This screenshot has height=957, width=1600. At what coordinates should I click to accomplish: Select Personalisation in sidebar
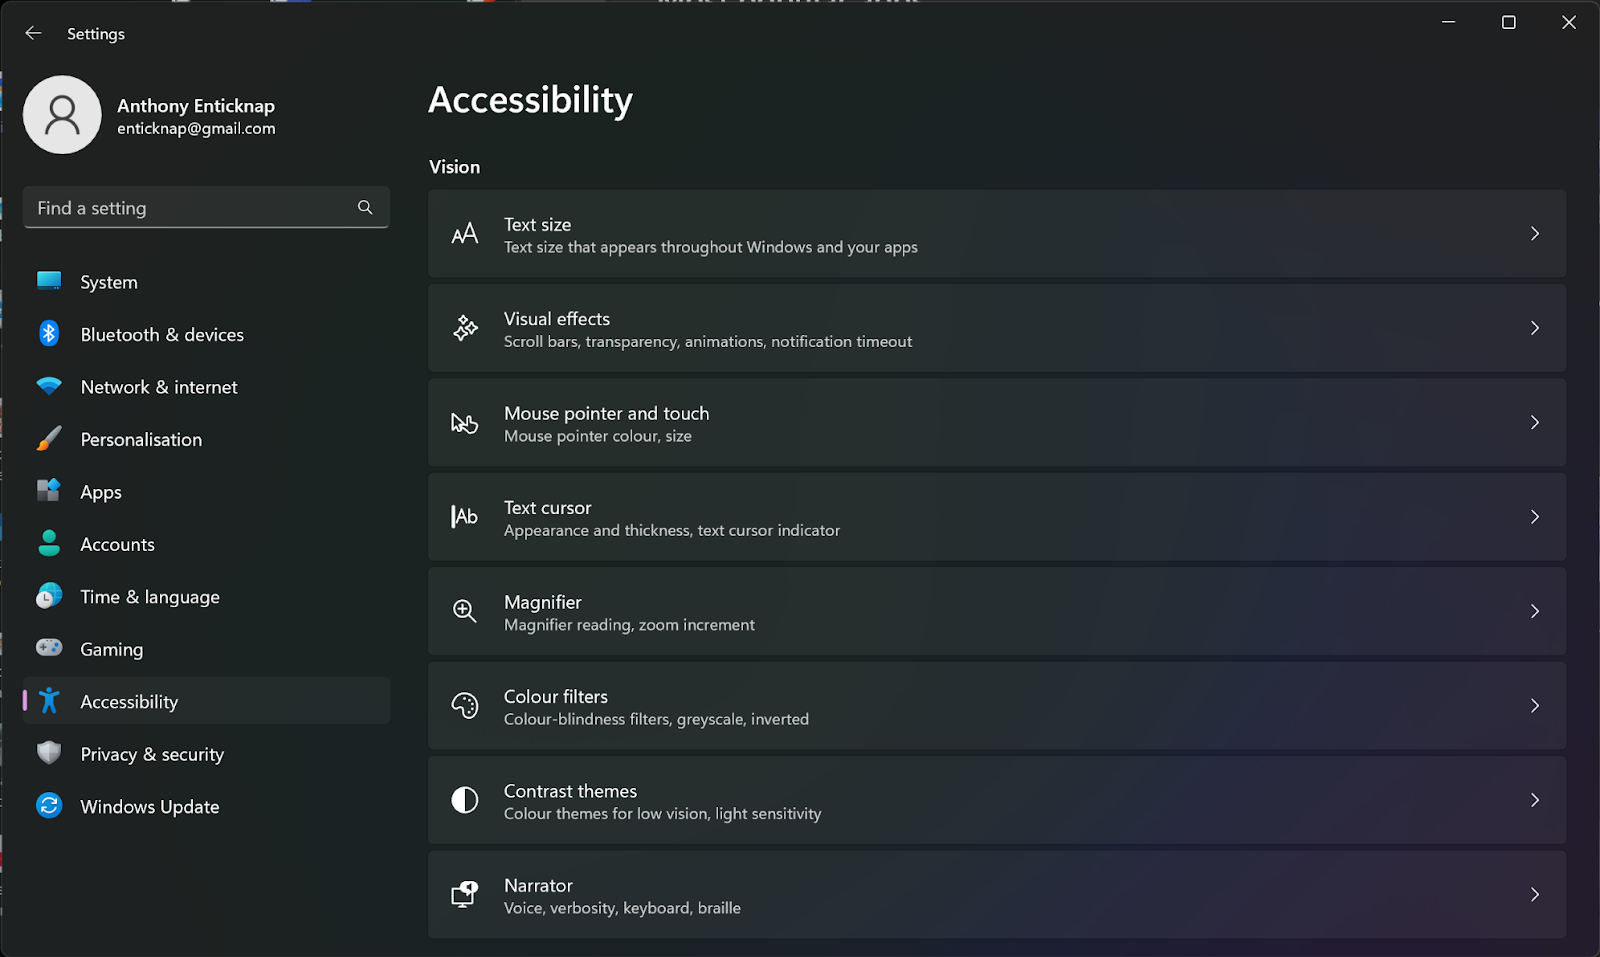coord(206,439)
